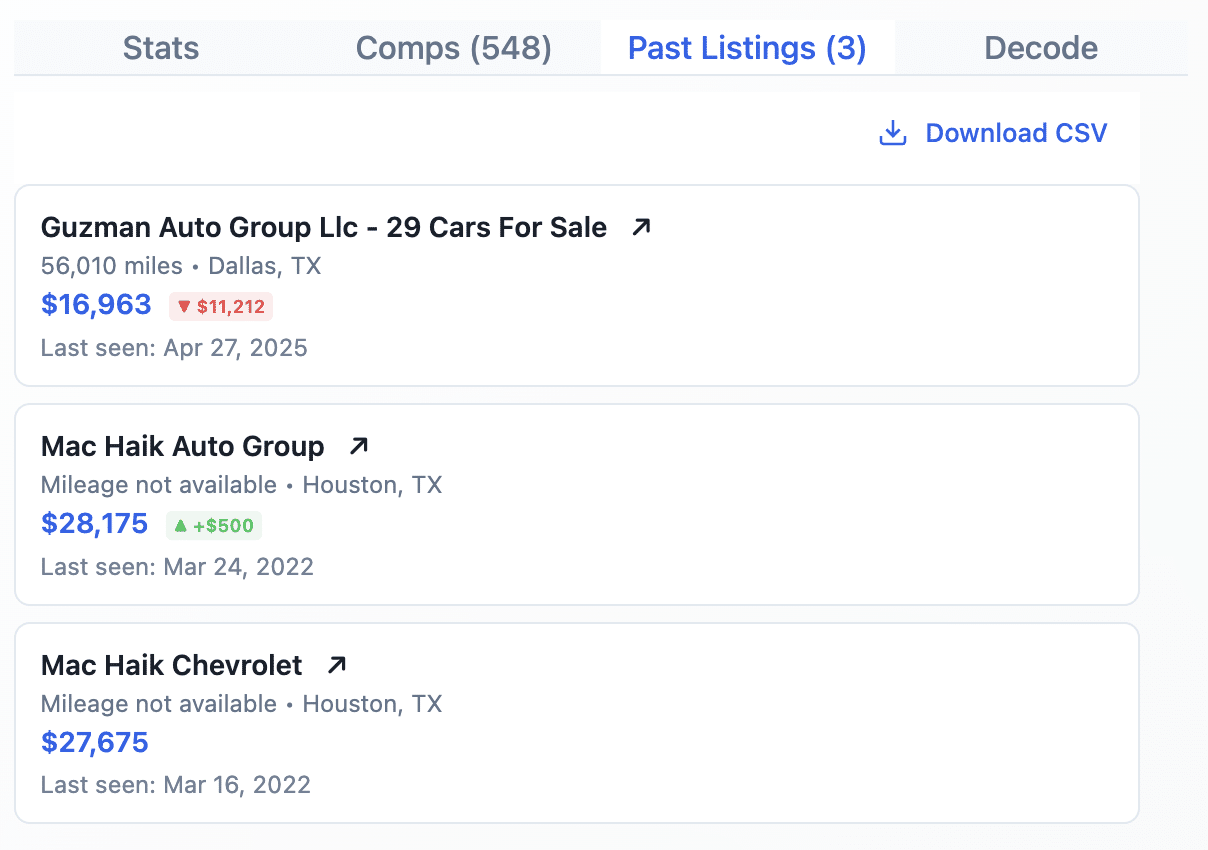
Task: Open external link arrow for Guzman Auto Group
Action: [x=642, y=227]
